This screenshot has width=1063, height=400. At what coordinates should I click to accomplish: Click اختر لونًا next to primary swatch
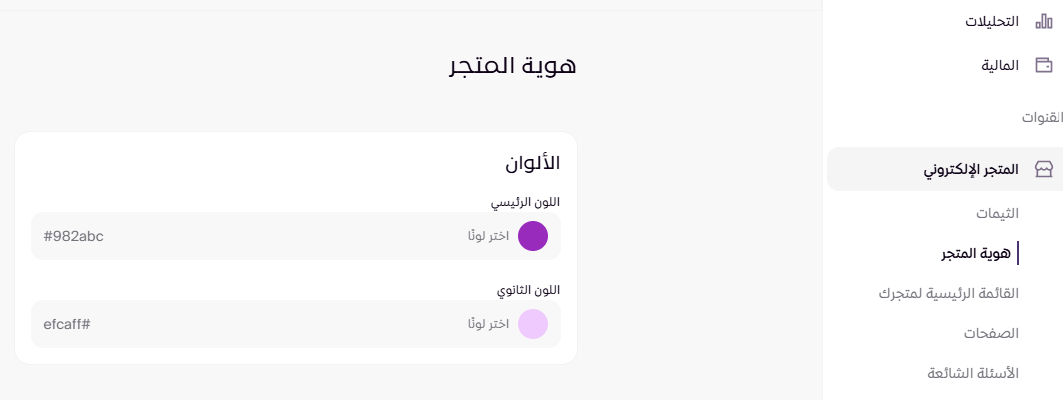[488, 236]
